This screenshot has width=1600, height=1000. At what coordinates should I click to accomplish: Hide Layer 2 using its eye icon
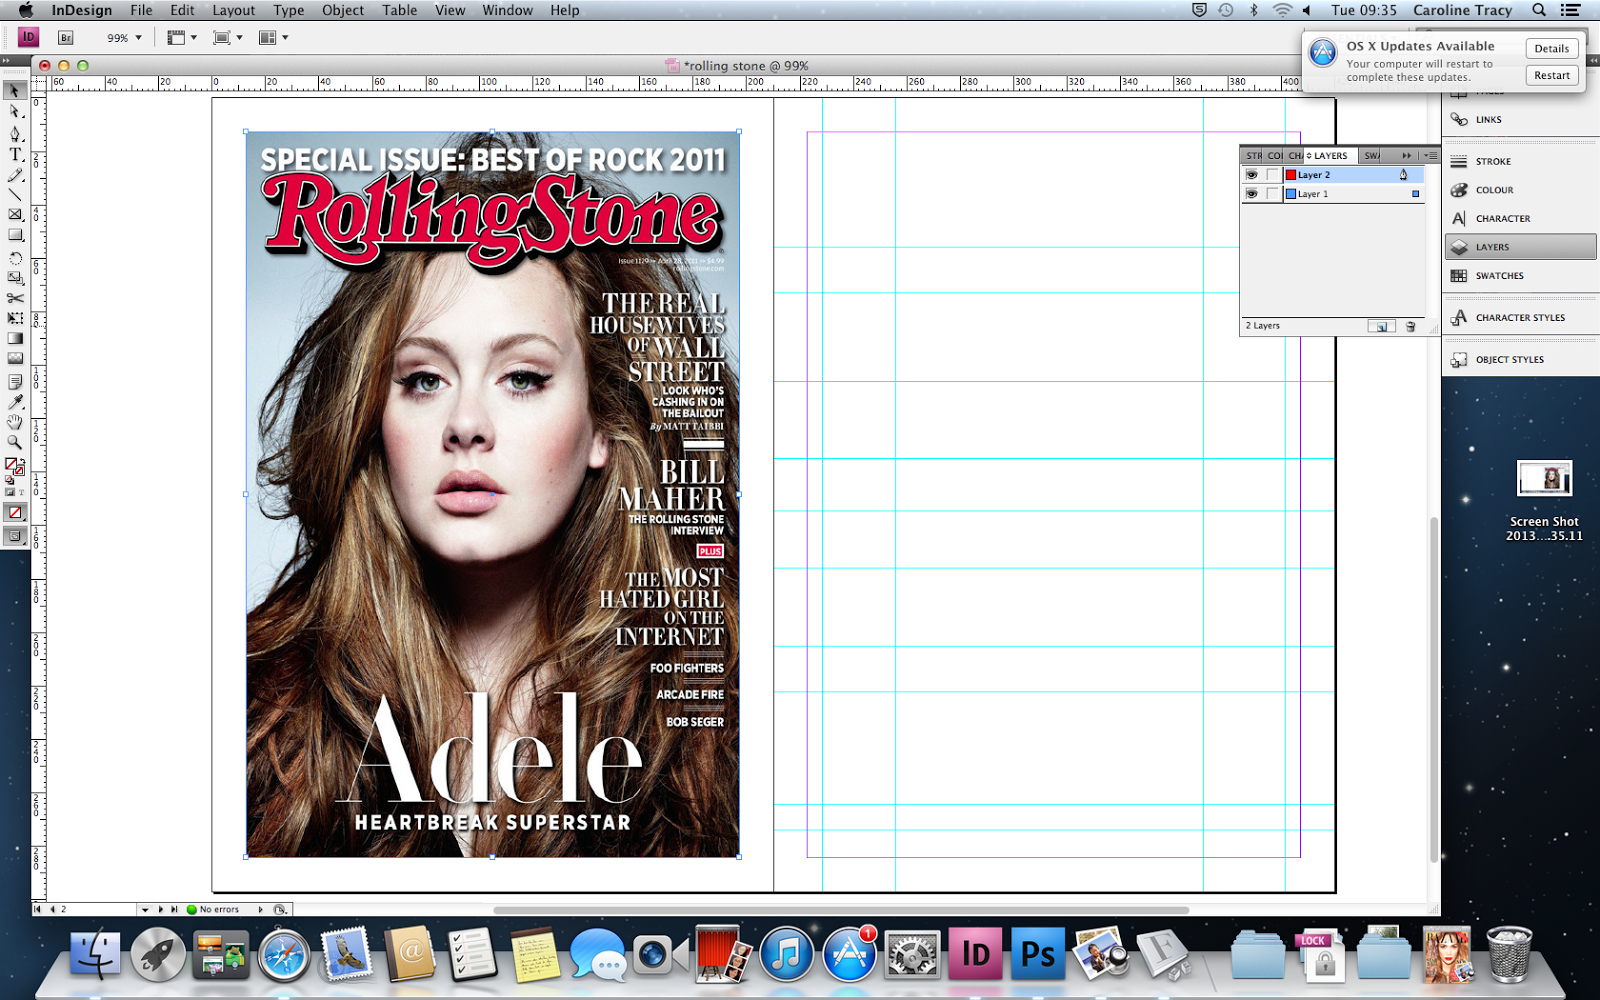[1251, 175]
